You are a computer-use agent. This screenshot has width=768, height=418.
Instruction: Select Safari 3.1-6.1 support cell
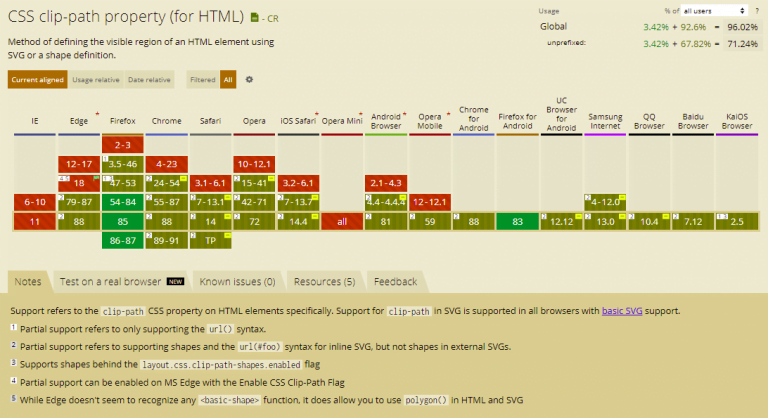211,183
